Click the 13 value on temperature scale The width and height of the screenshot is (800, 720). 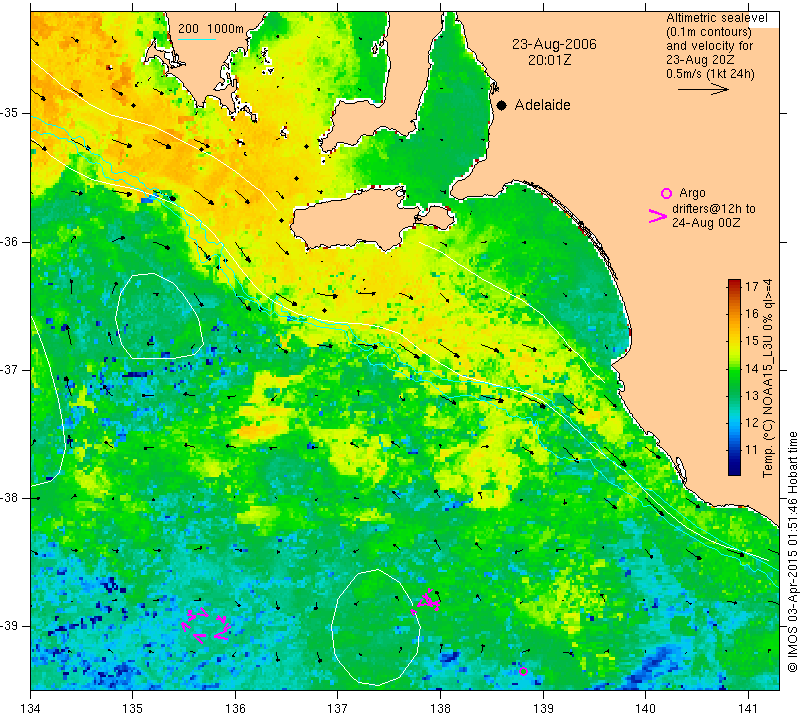[752, 395]
